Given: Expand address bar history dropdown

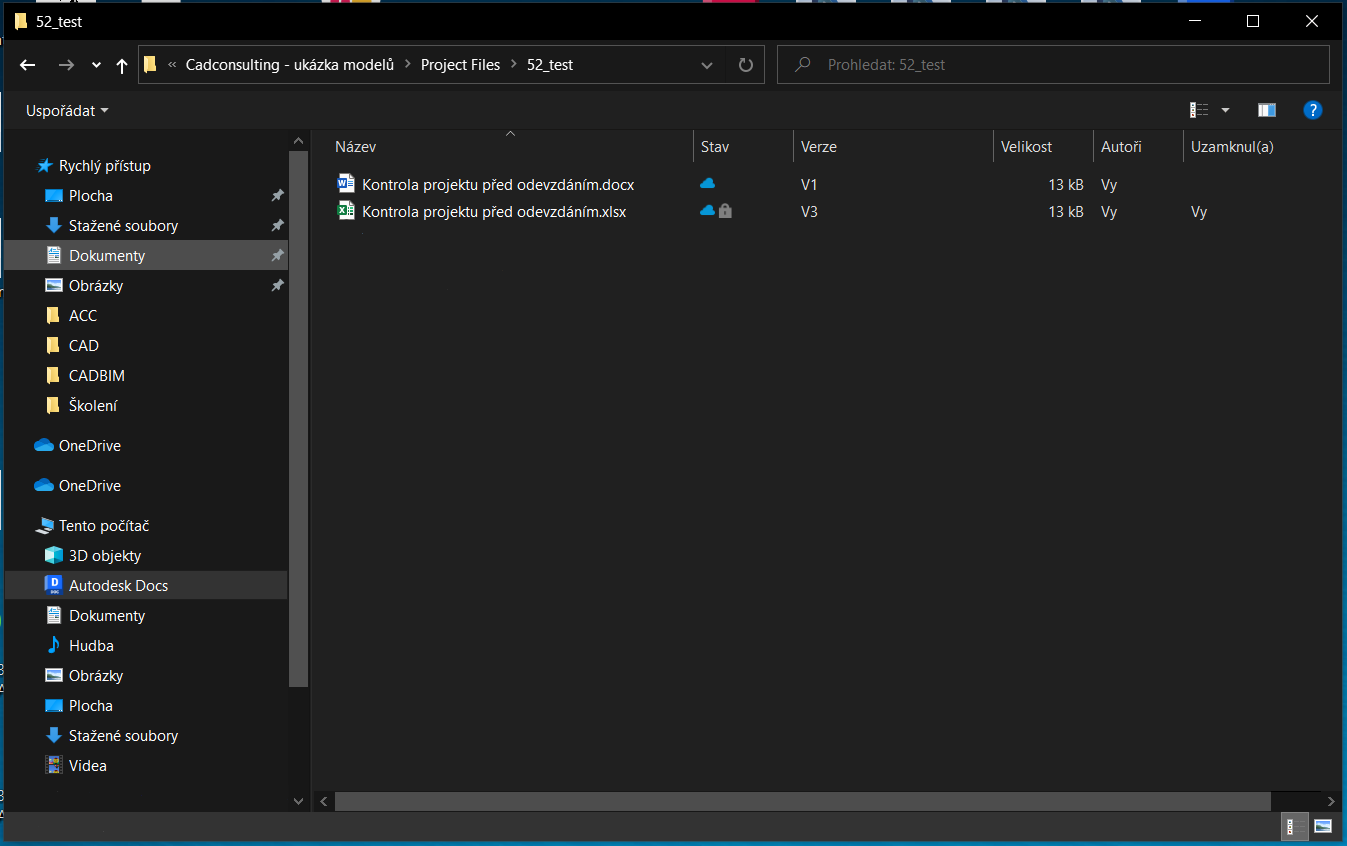Looking at the screenshot, I should coord(707,65).
